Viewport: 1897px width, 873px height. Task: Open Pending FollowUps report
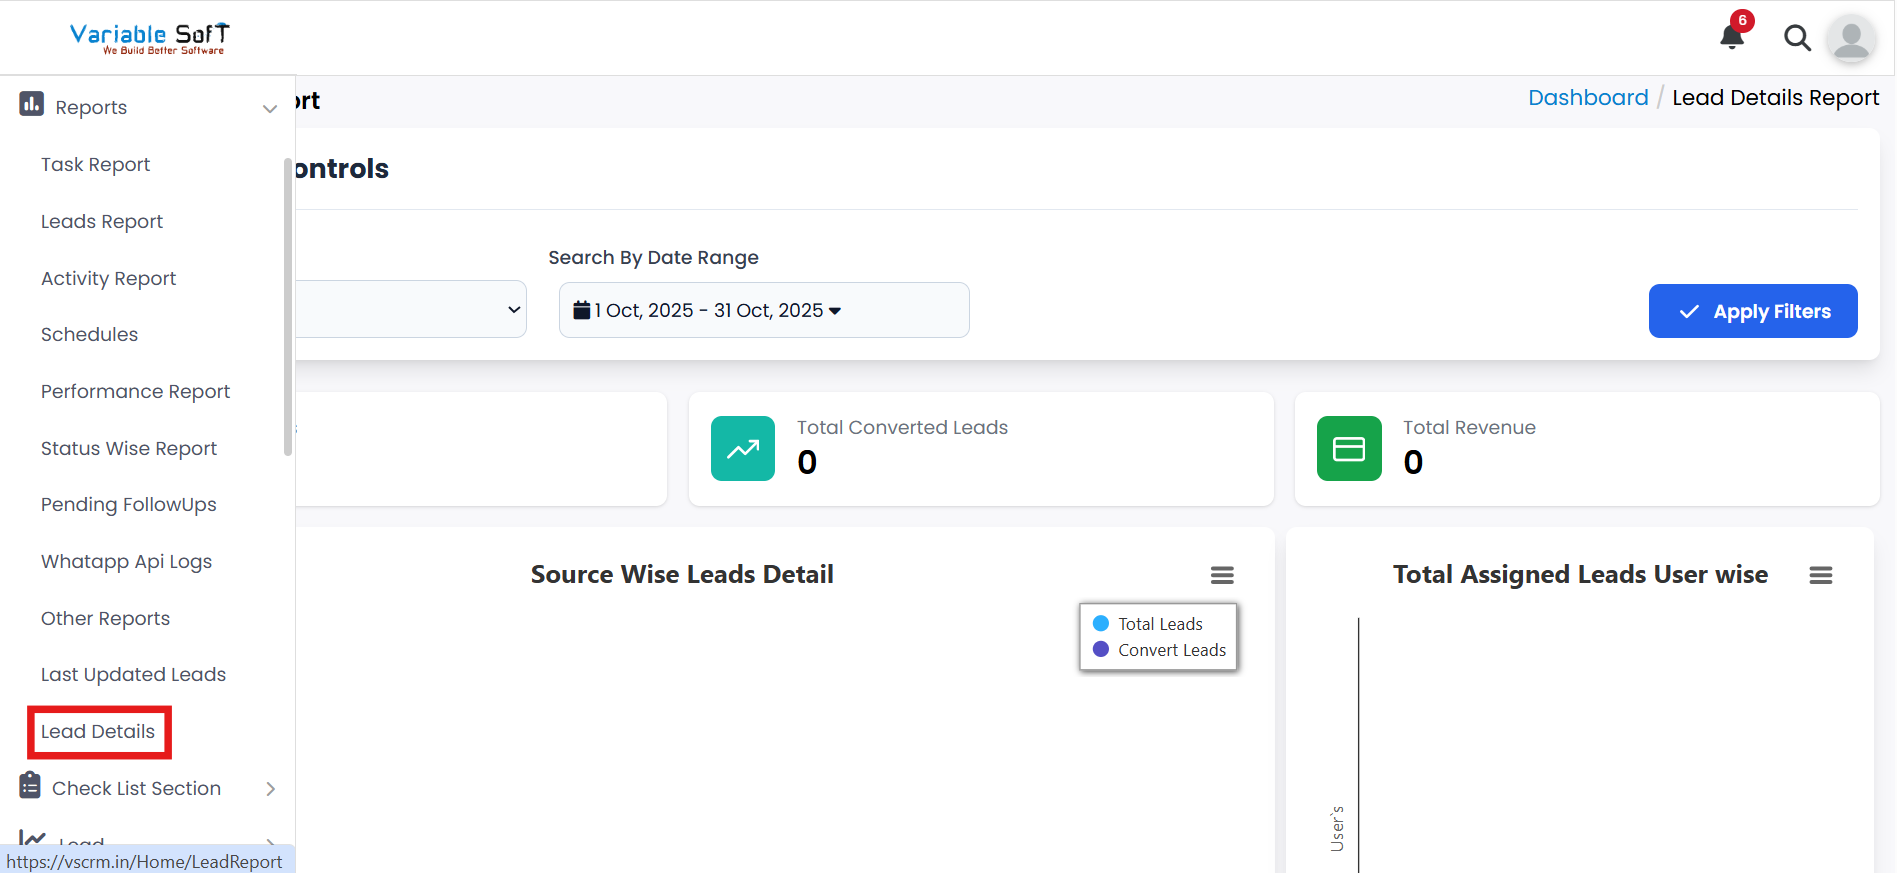coord(128,504)
